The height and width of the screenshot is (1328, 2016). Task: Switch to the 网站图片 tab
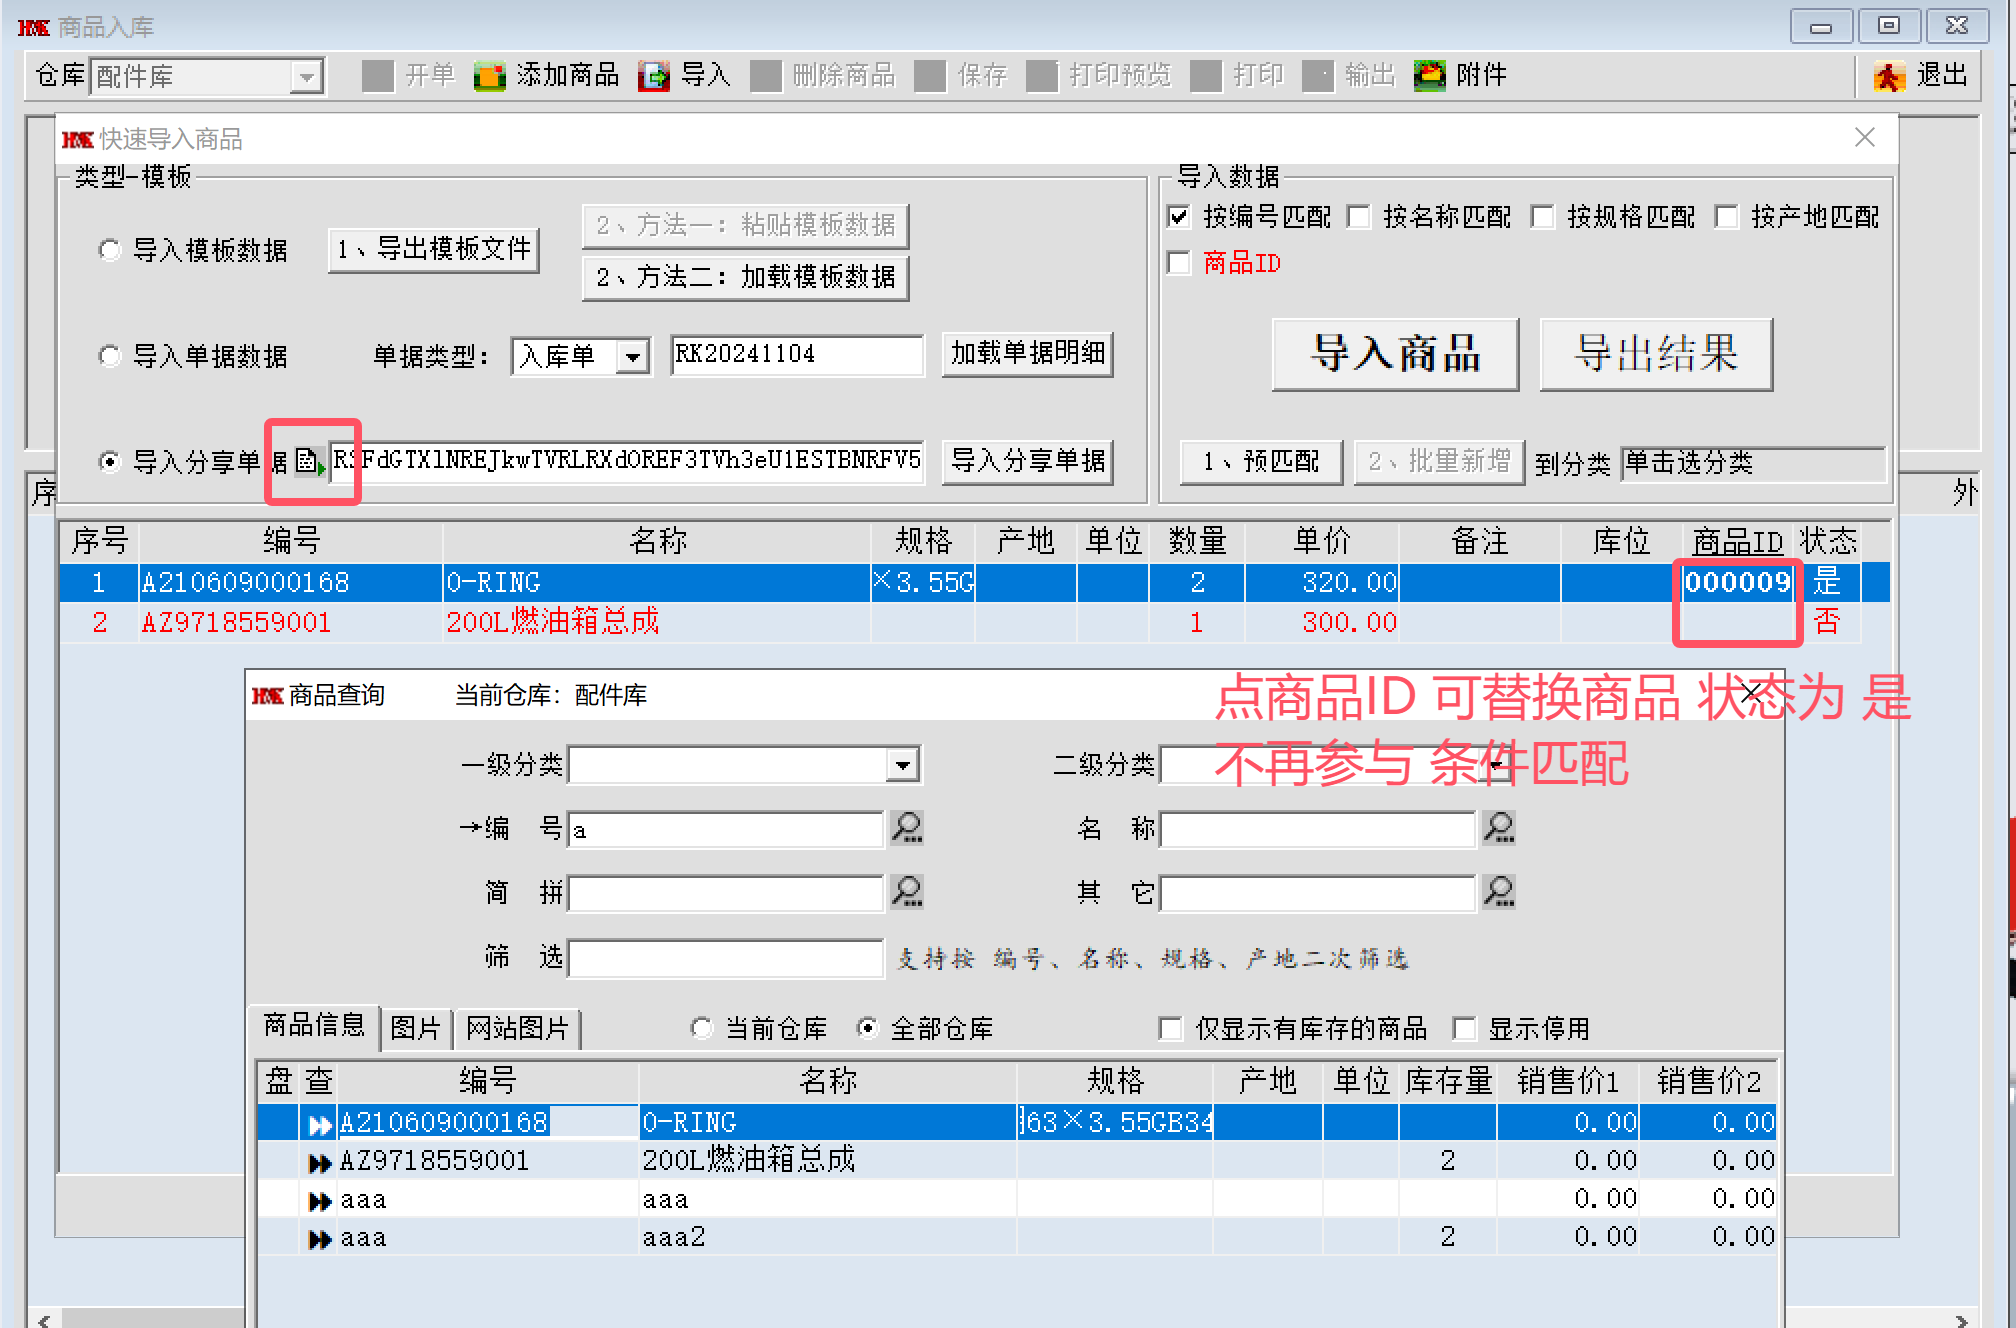518,1028
